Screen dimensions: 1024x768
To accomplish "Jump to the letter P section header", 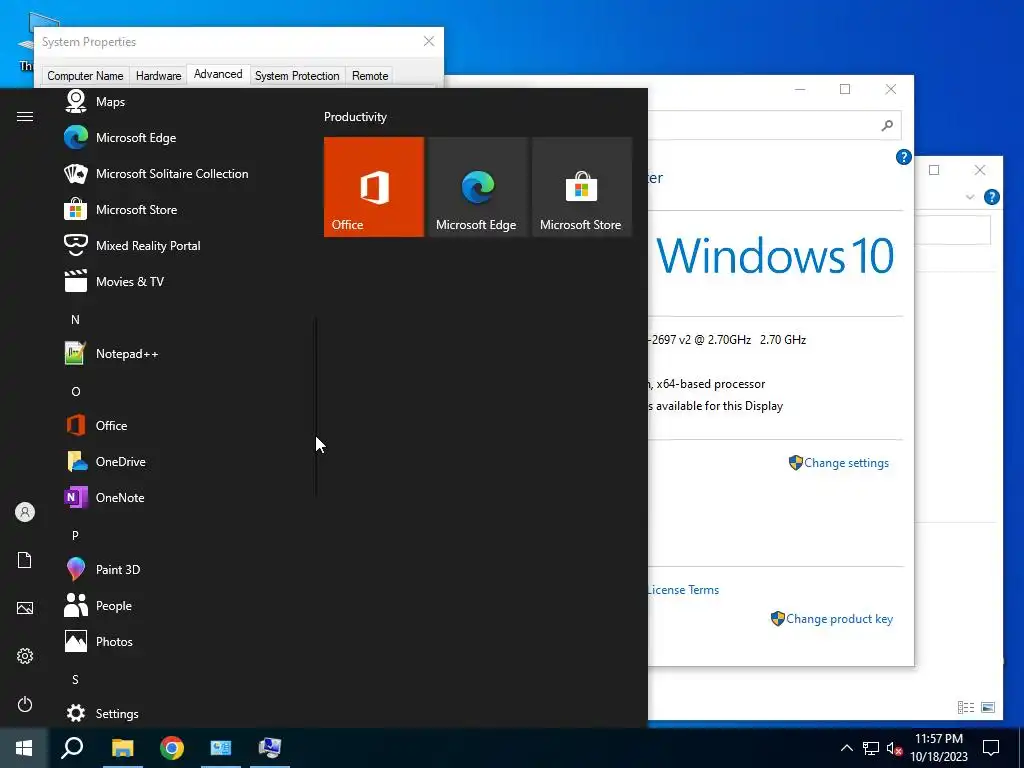I will pos(75,535).
